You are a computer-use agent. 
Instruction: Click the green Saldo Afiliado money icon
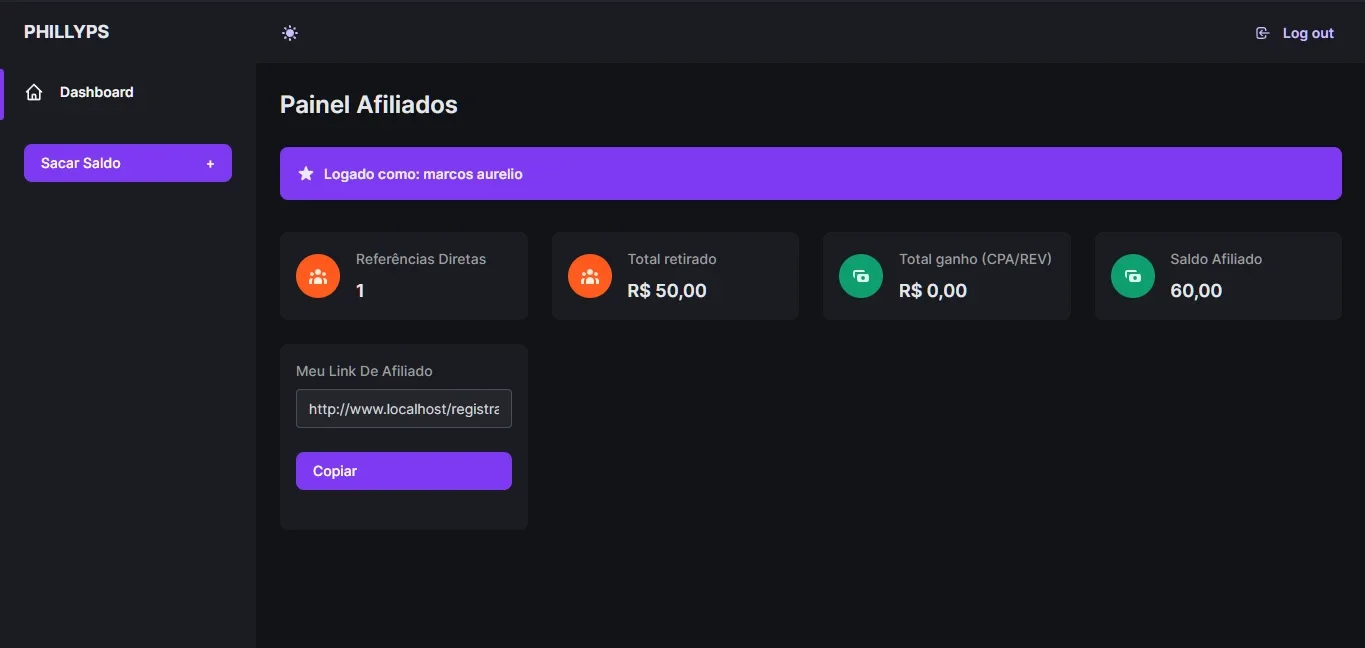point(1133,276)
